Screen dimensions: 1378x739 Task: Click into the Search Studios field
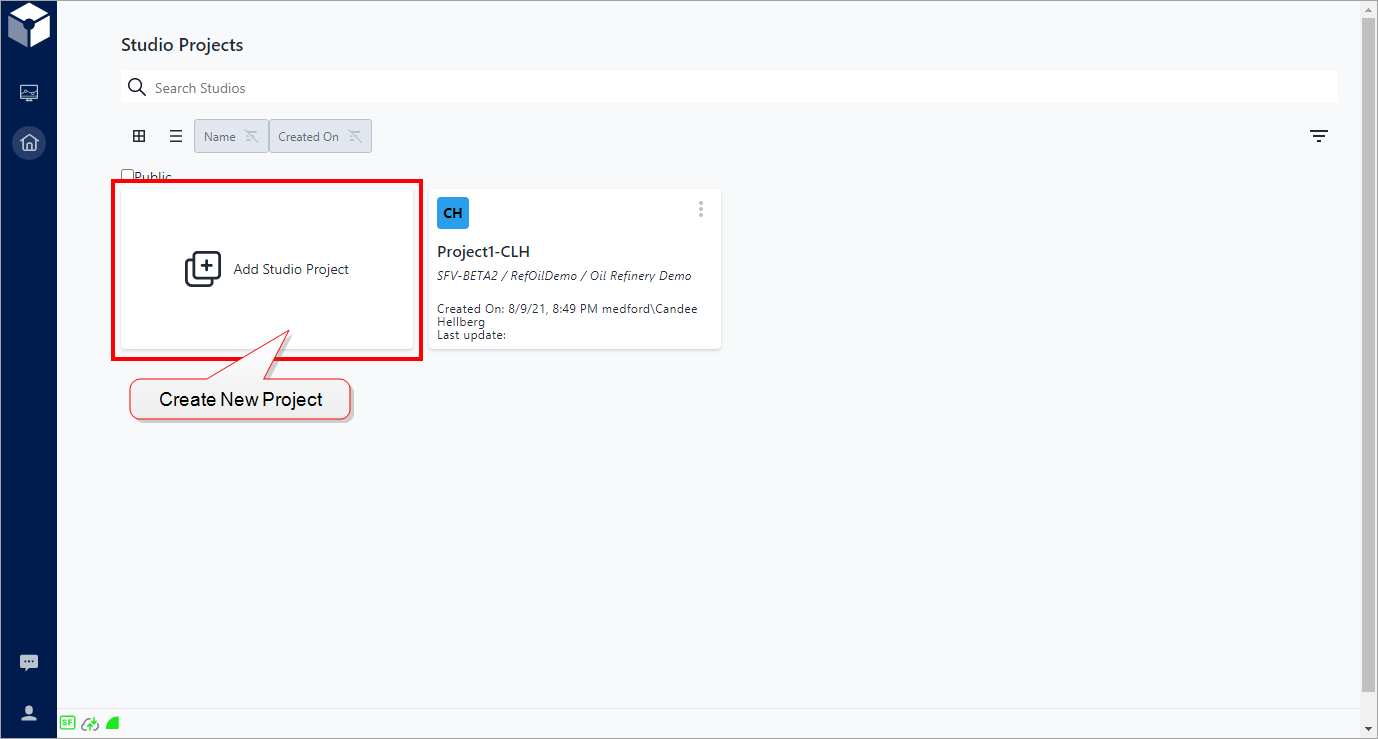pyautogui.click(x=740, y=88)
